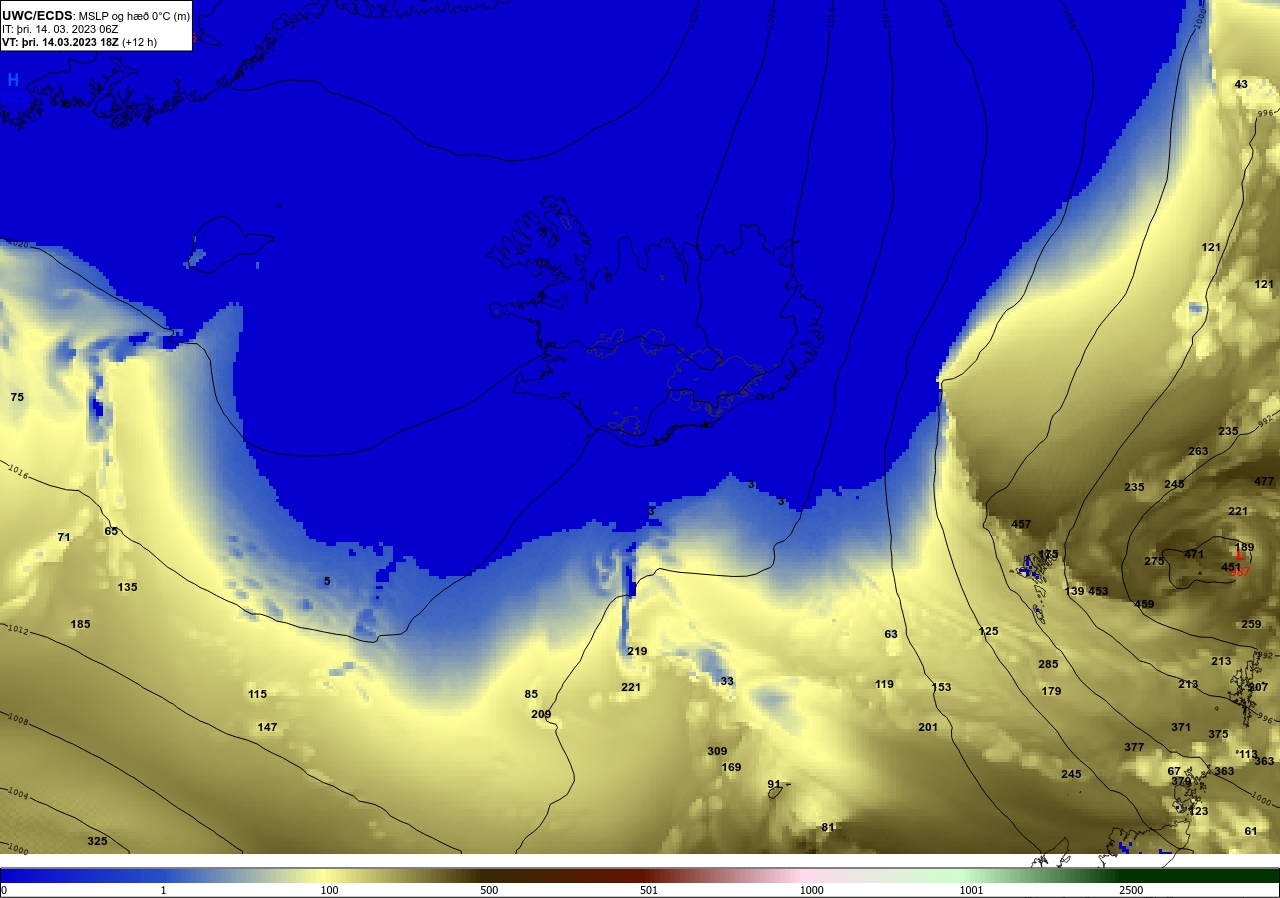Click the height value 325
The image size is (1280, 898).
[x=97, y=841]
